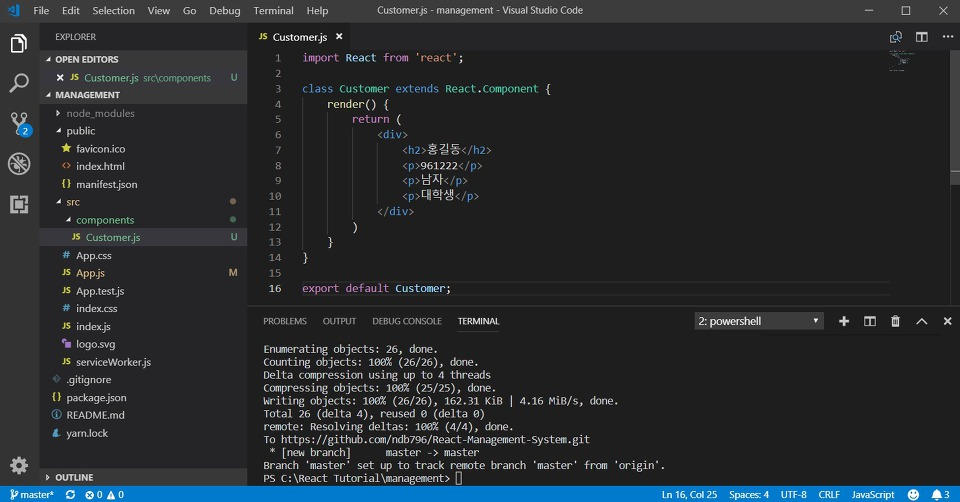Open the Extensions view icon

point(19,204)
